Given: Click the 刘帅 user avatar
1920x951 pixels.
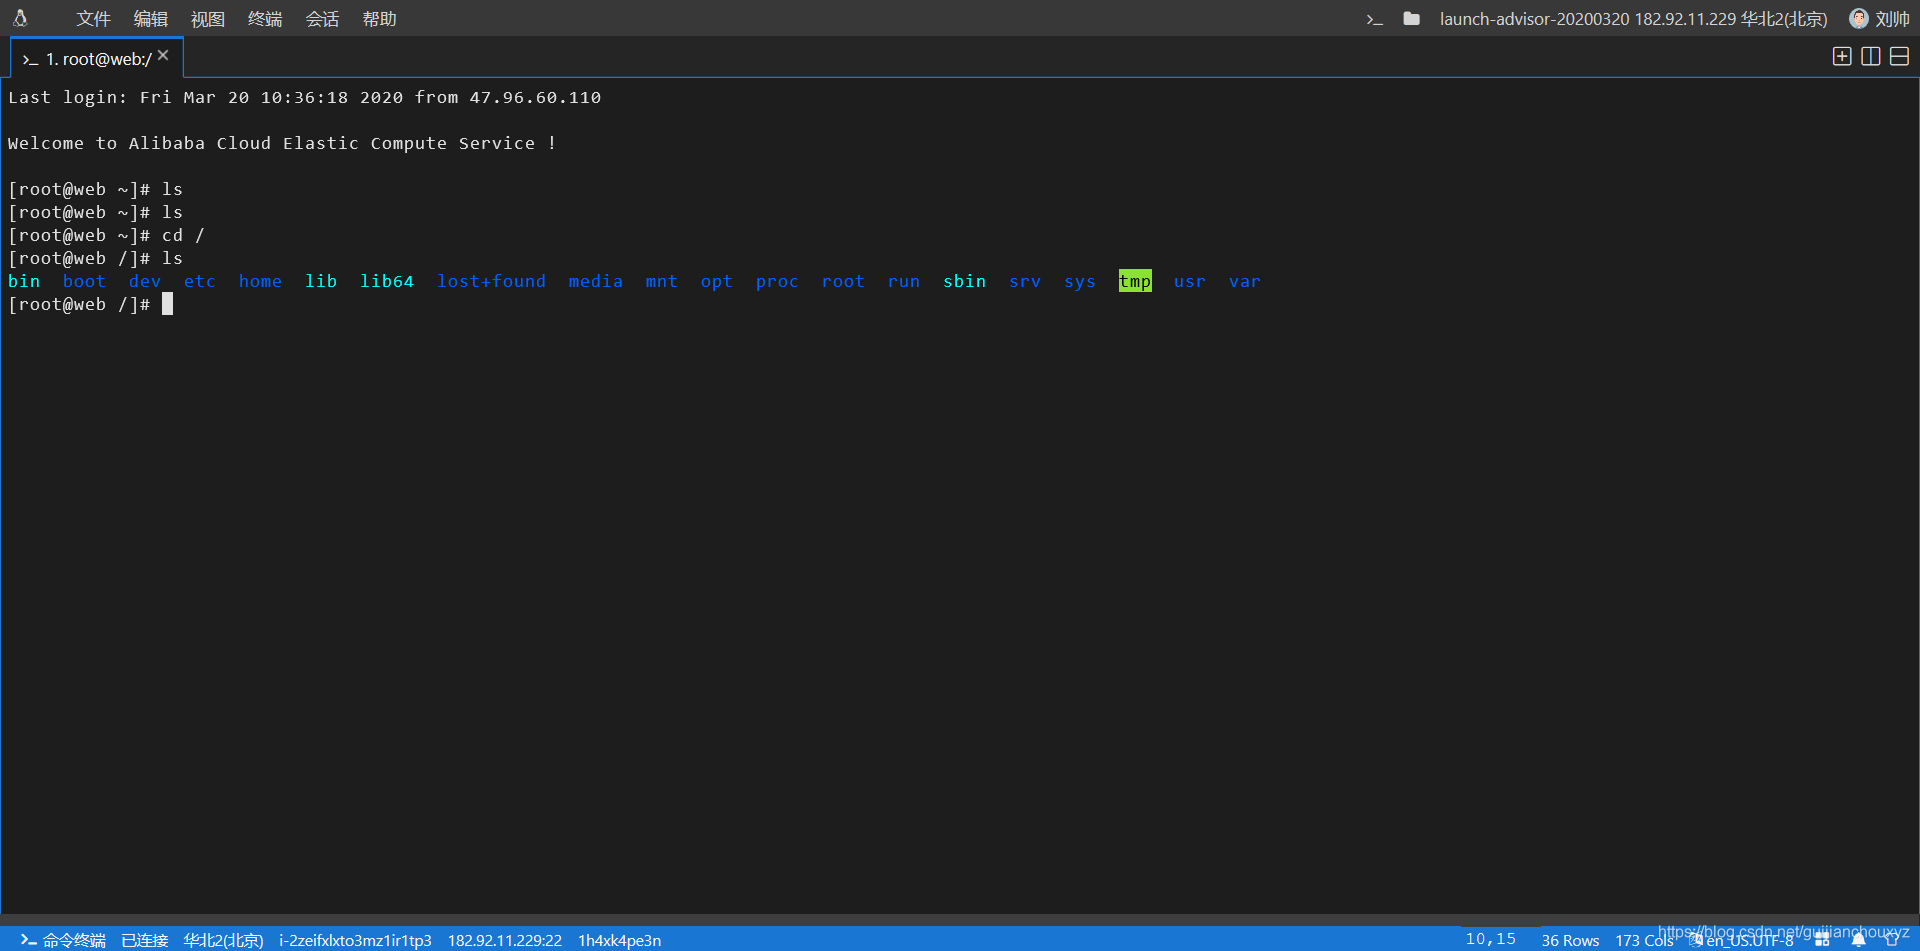Looking at the screenshot, I should pyautogui.click(x=1859, y=18).
